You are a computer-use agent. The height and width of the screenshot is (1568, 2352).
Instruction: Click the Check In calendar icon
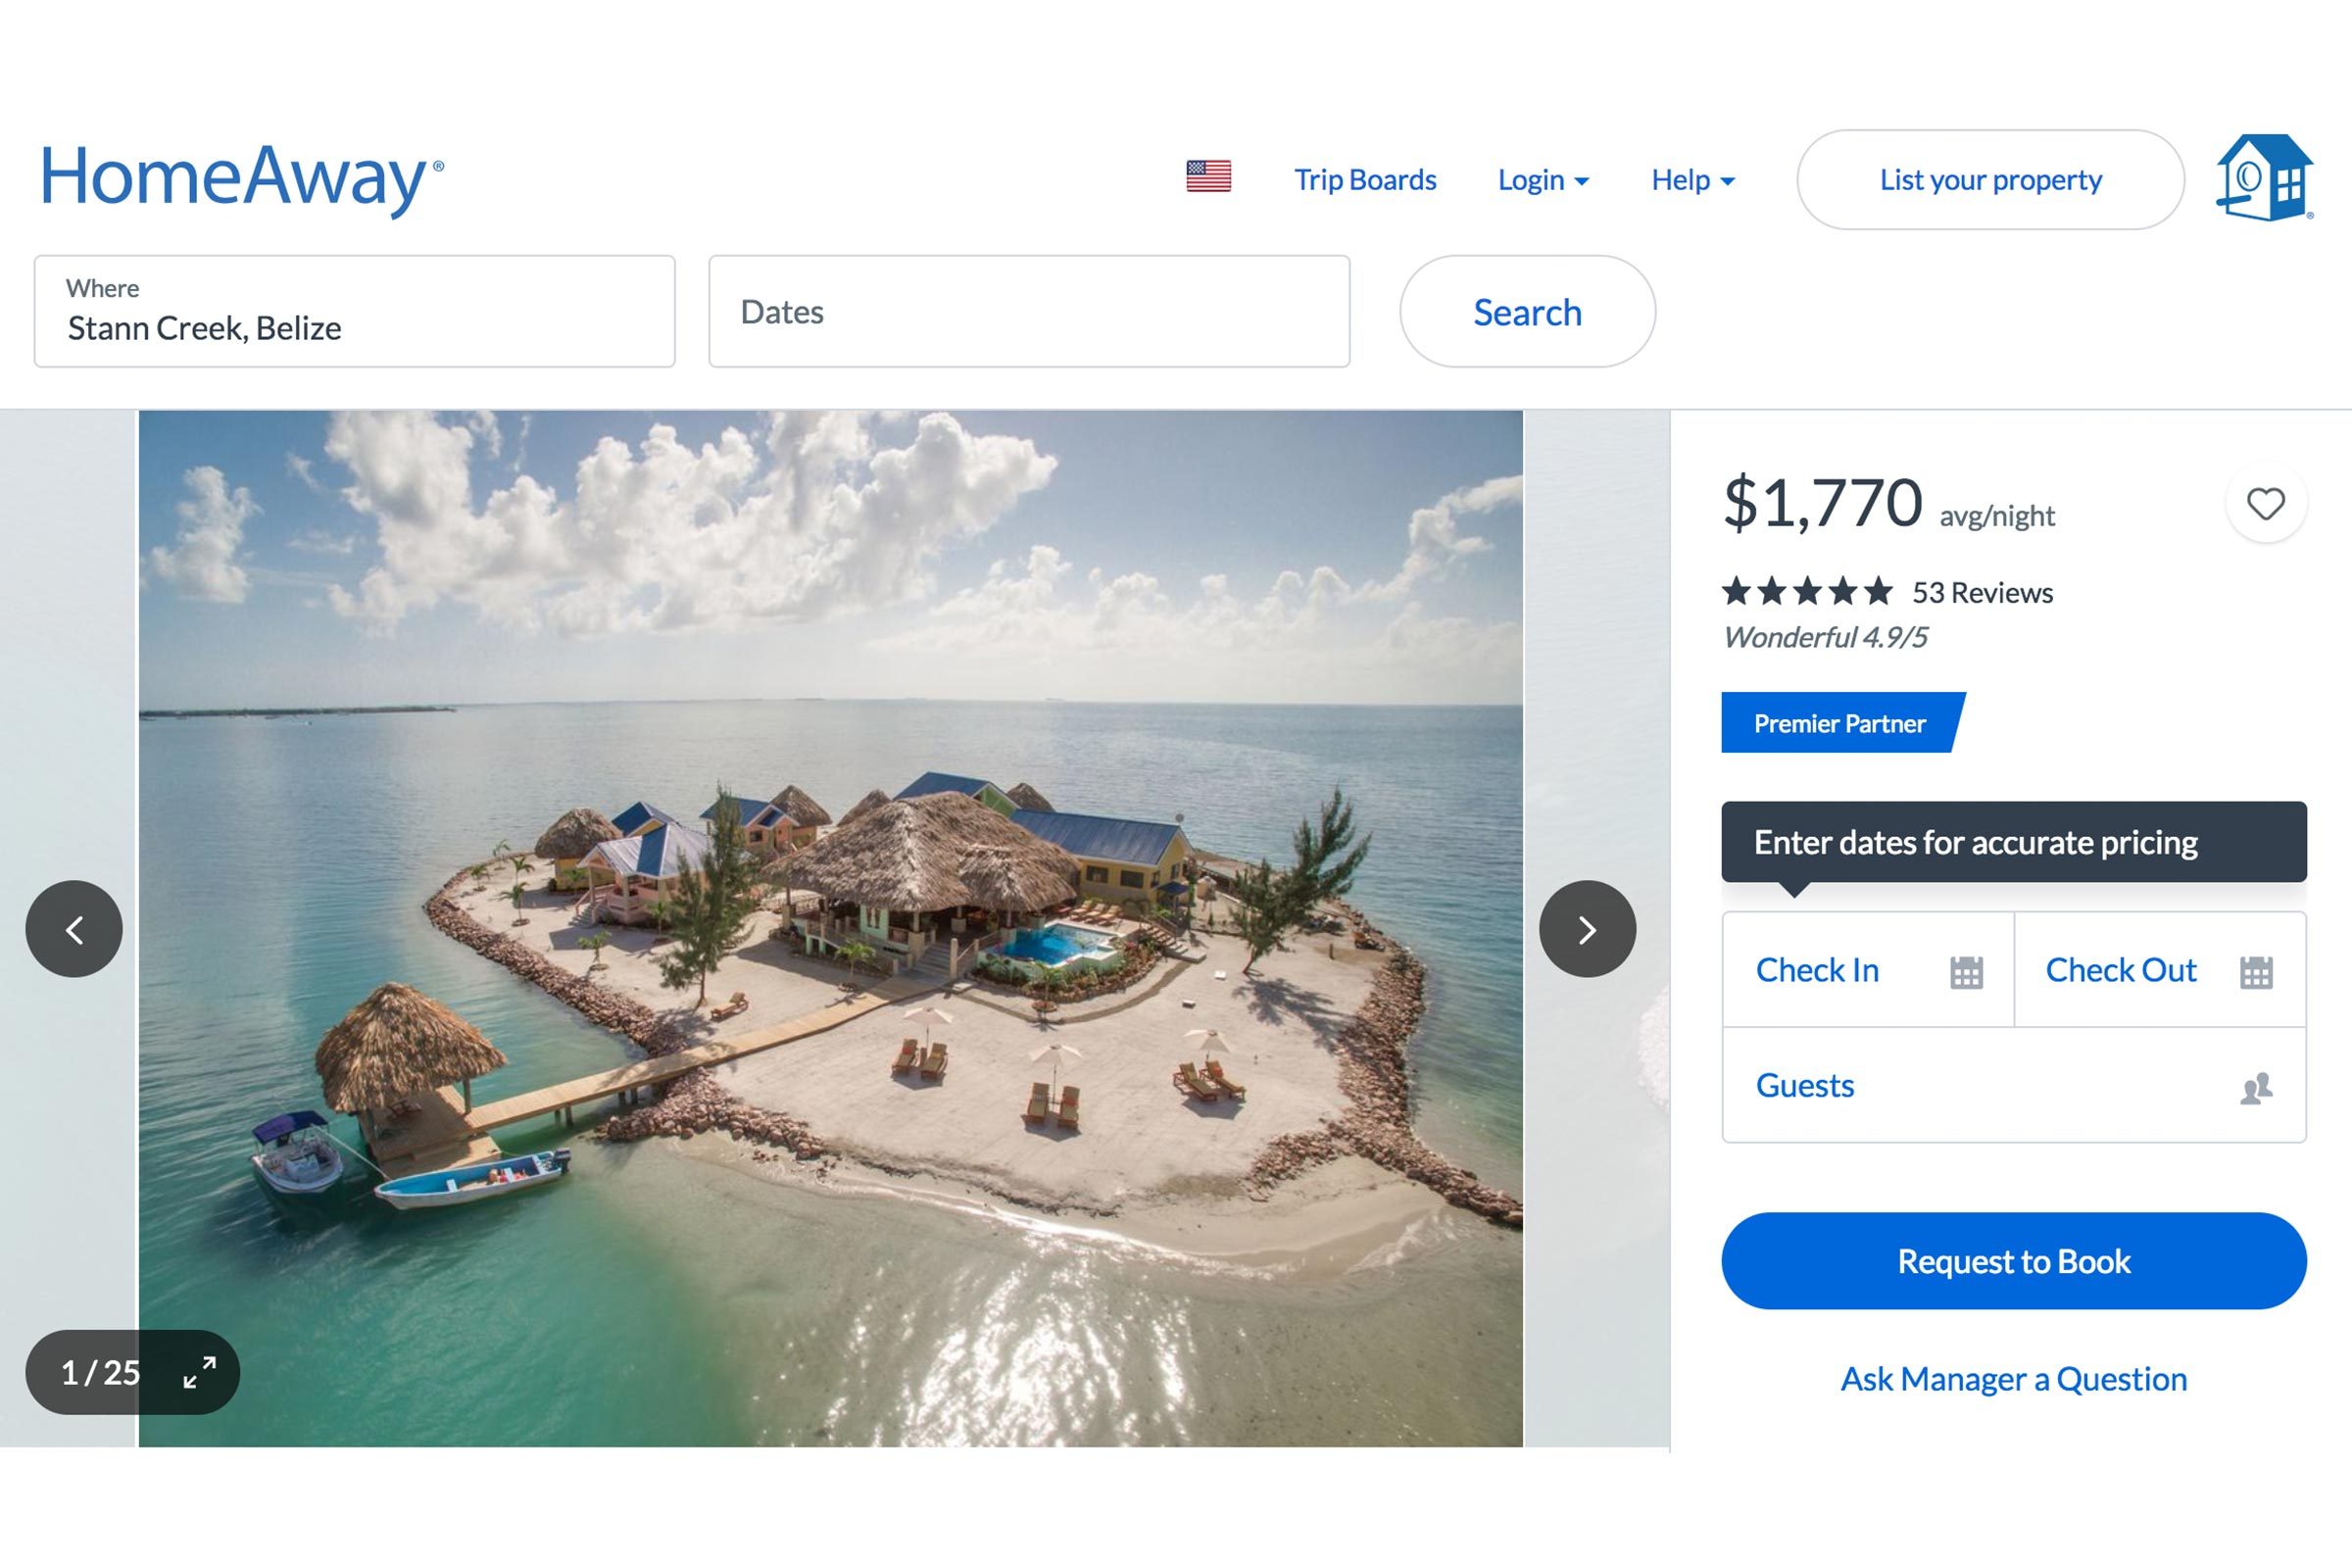click(1967, 968)
